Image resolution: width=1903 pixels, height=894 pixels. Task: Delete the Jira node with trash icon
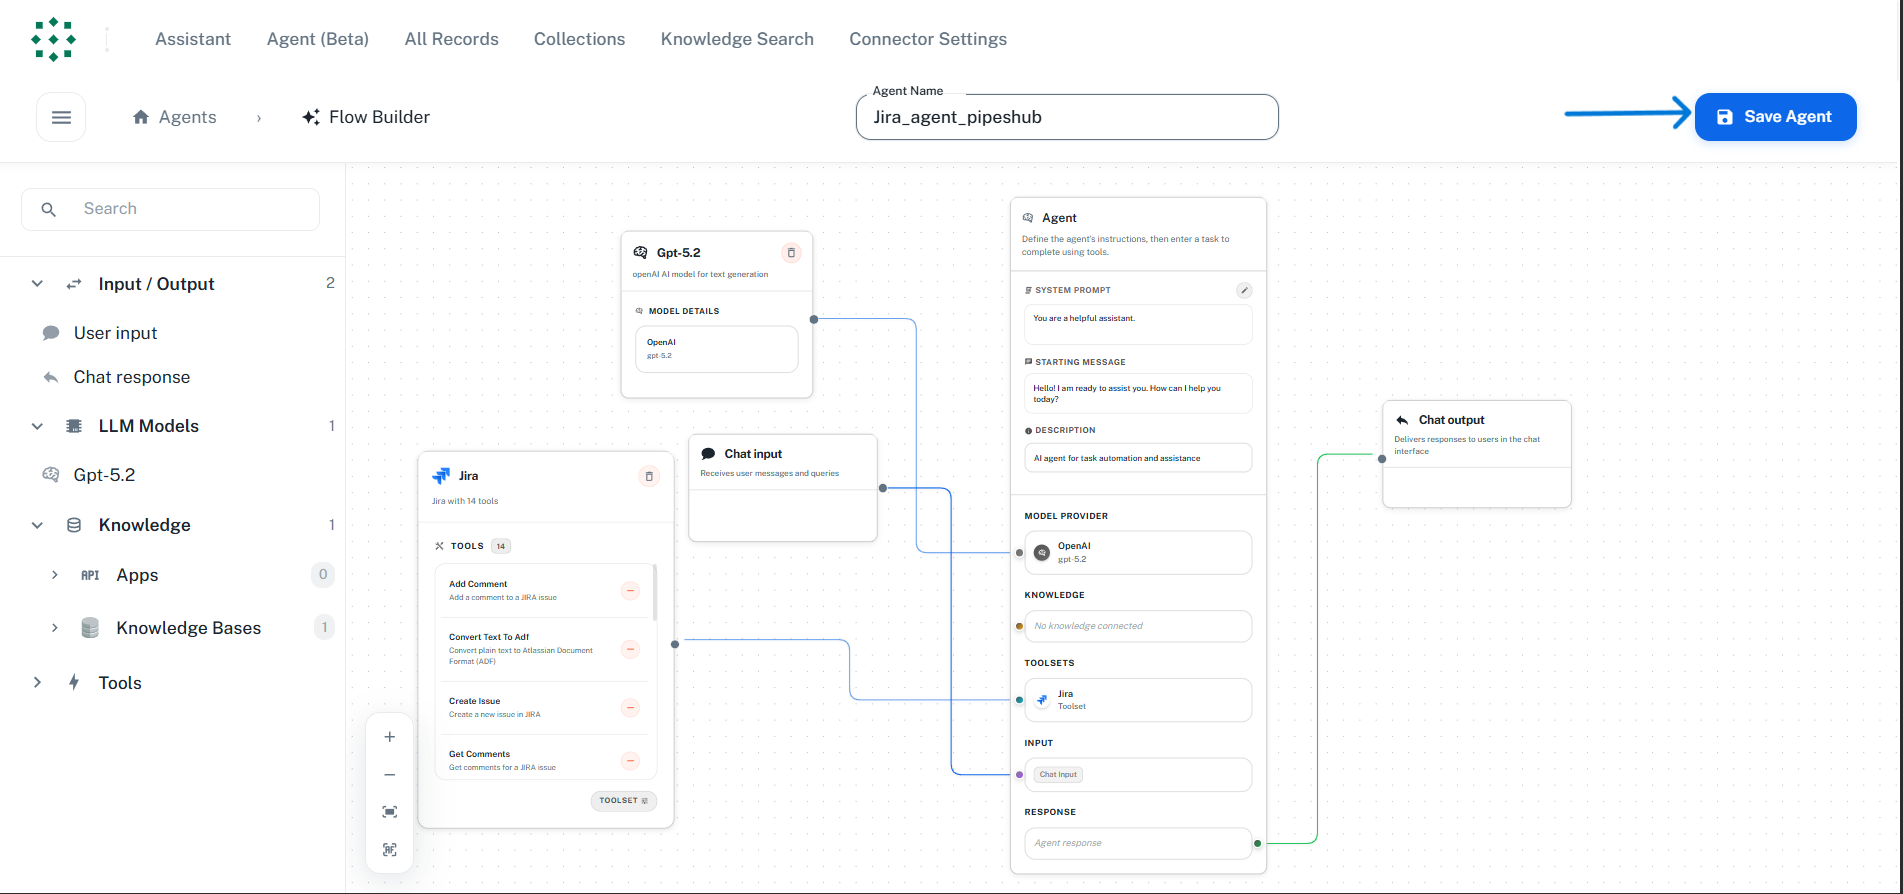pyautogui.click(x=649, y=476)
